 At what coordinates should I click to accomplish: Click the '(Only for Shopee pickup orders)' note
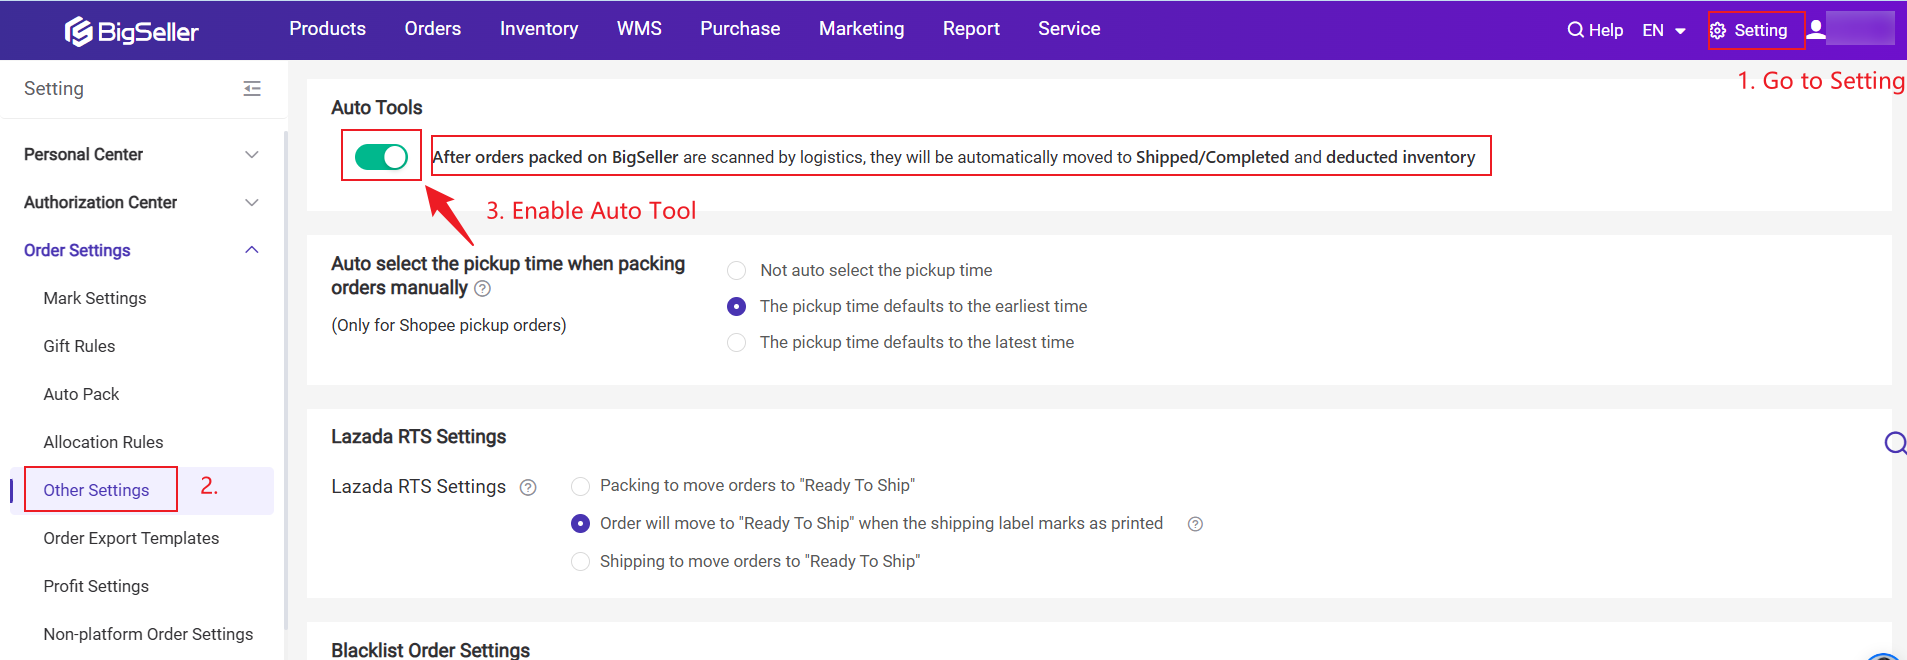point(449,325)
